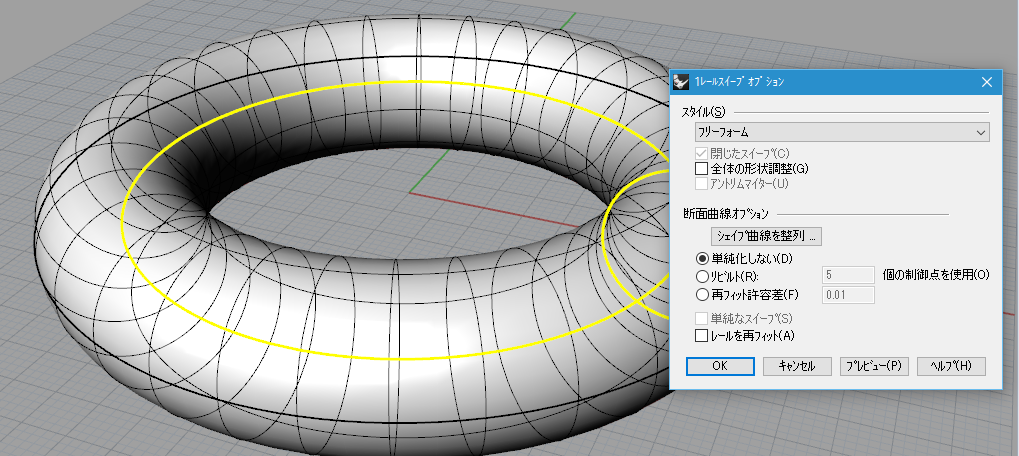Select the リビルト(R) radio option
Screen dimensions: 1019x456
pos(702,276)
